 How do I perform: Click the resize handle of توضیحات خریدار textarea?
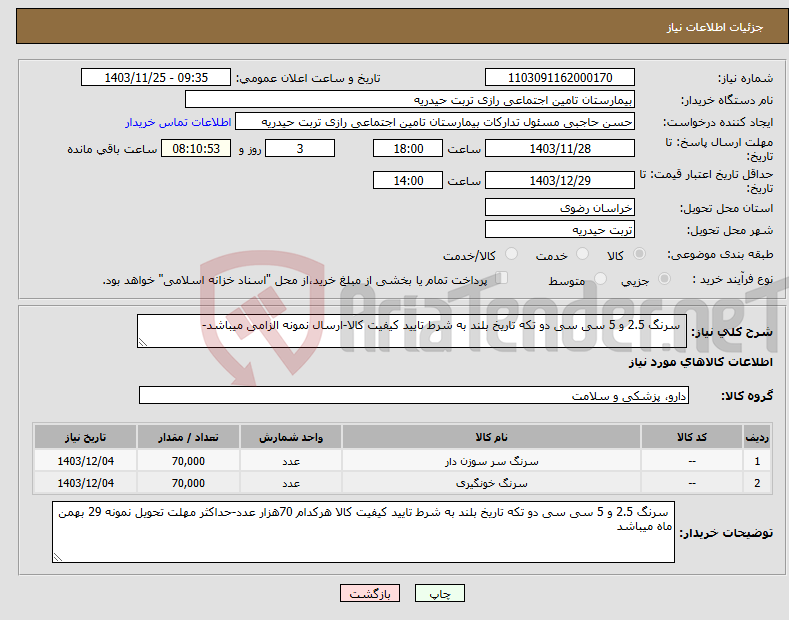(58, 557)
